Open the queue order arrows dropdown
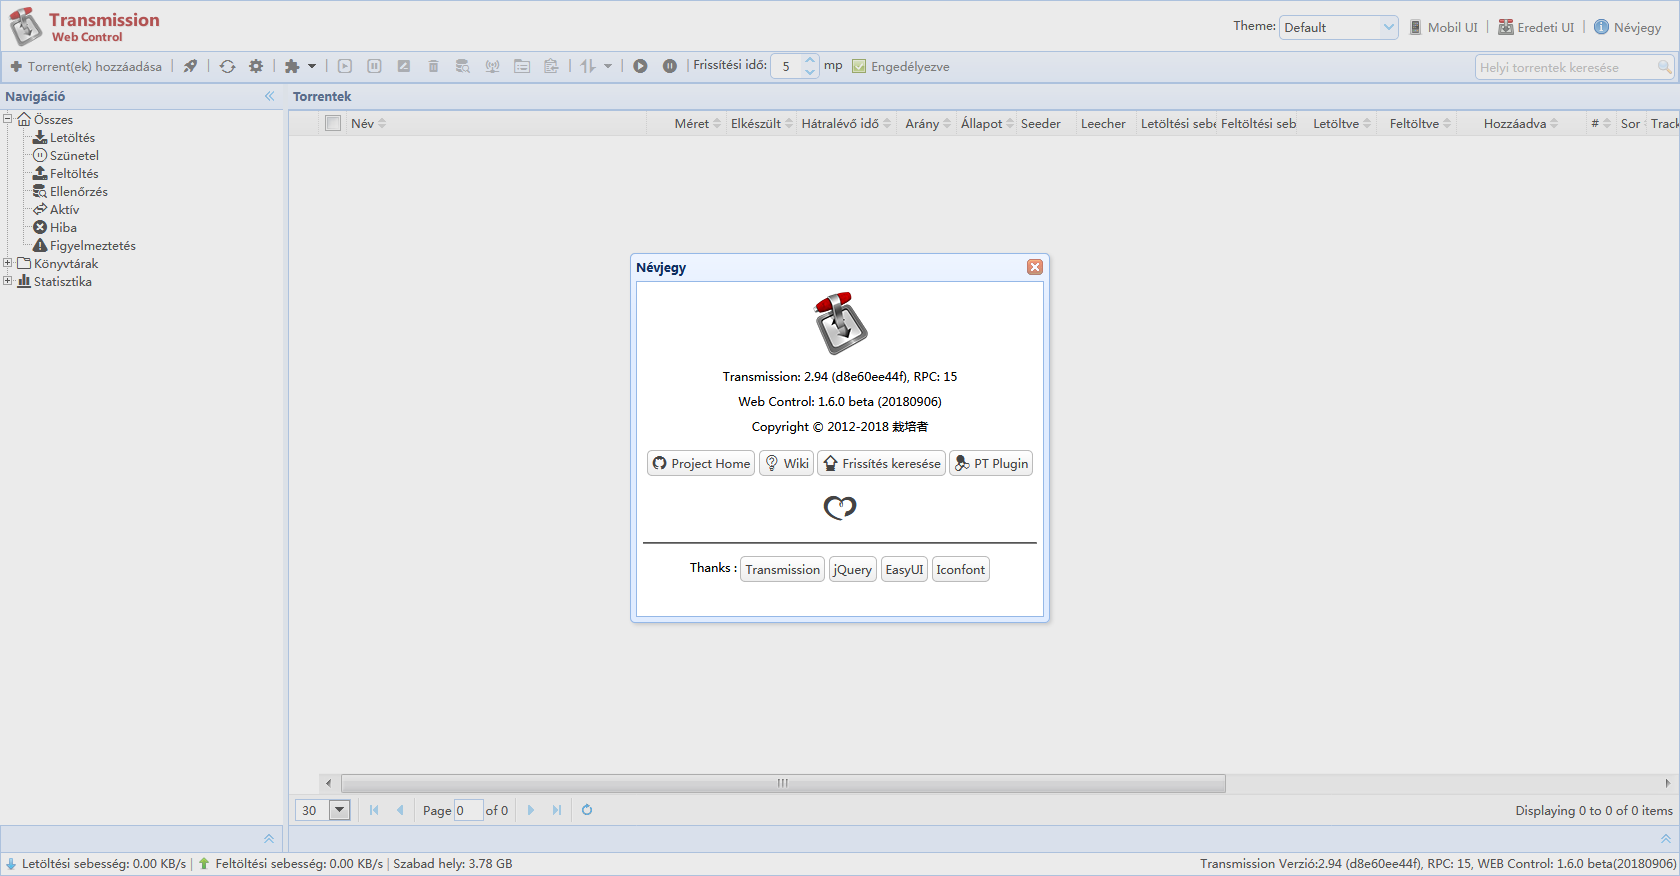1680x876 pixels. pos(596,66)
